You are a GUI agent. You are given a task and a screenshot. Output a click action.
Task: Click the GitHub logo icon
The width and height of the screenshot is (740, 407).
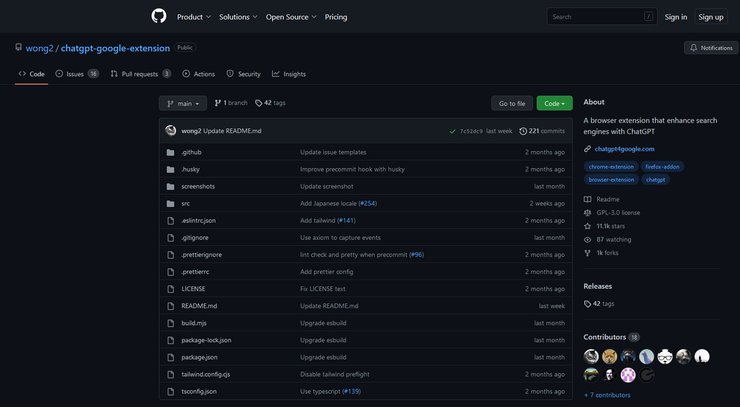158,16
